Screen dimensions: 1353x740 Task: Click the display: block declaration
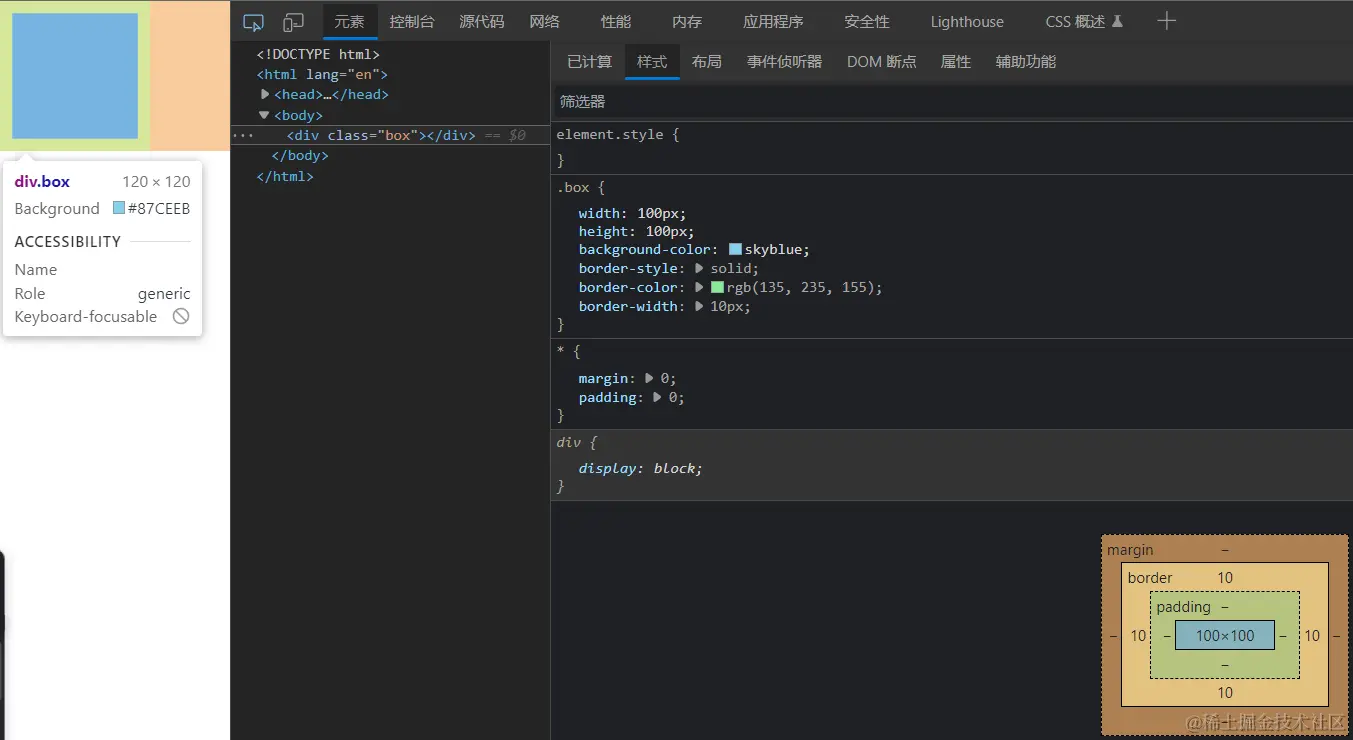[641, 468]
